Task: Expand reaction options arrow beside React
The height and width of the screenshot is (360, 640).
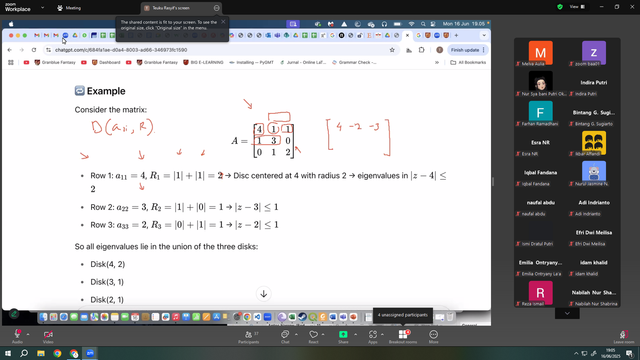Action: [x=323, y=334]
